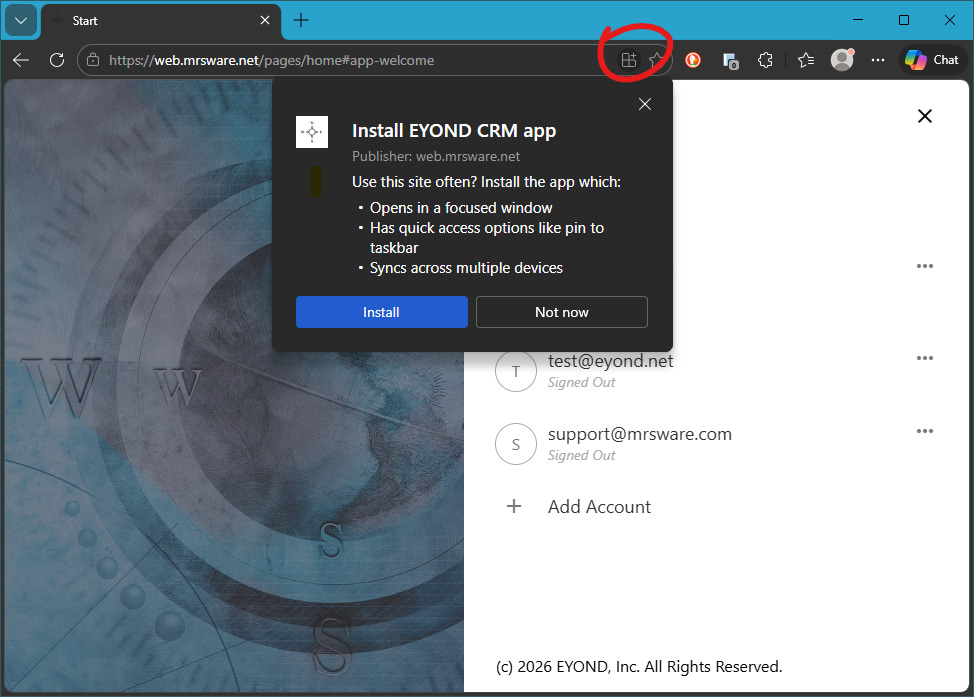974x697 pixels.
Task: Click the browser back arrow
Action: 21,60
